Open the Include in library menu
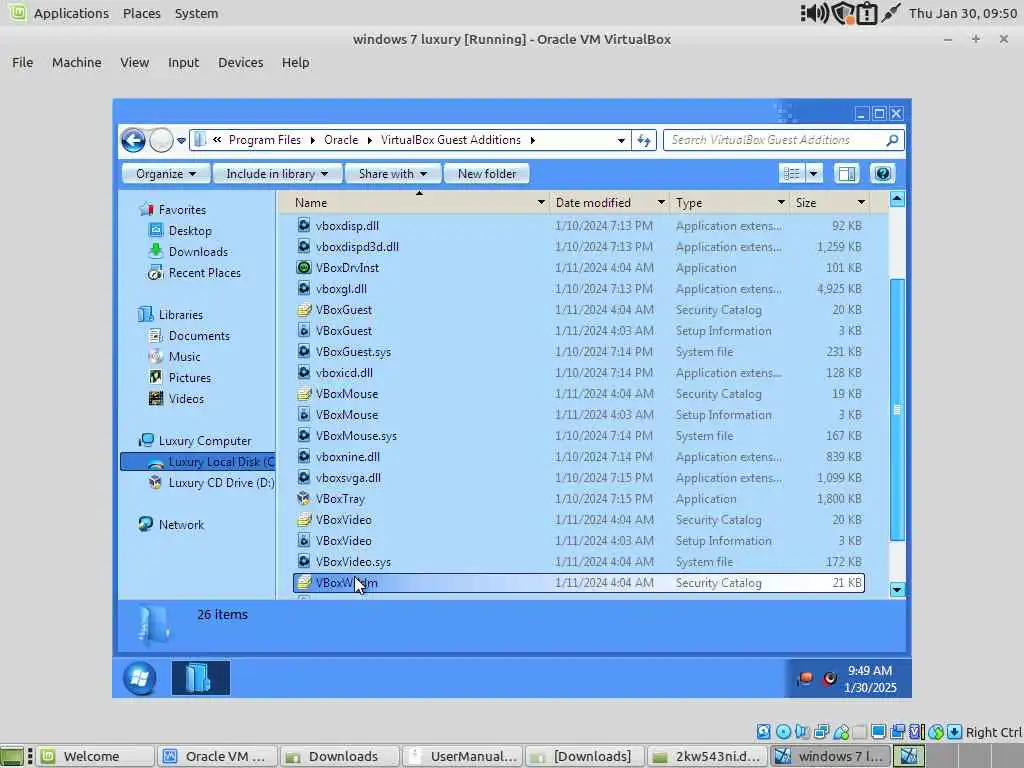 click(277, 174)
